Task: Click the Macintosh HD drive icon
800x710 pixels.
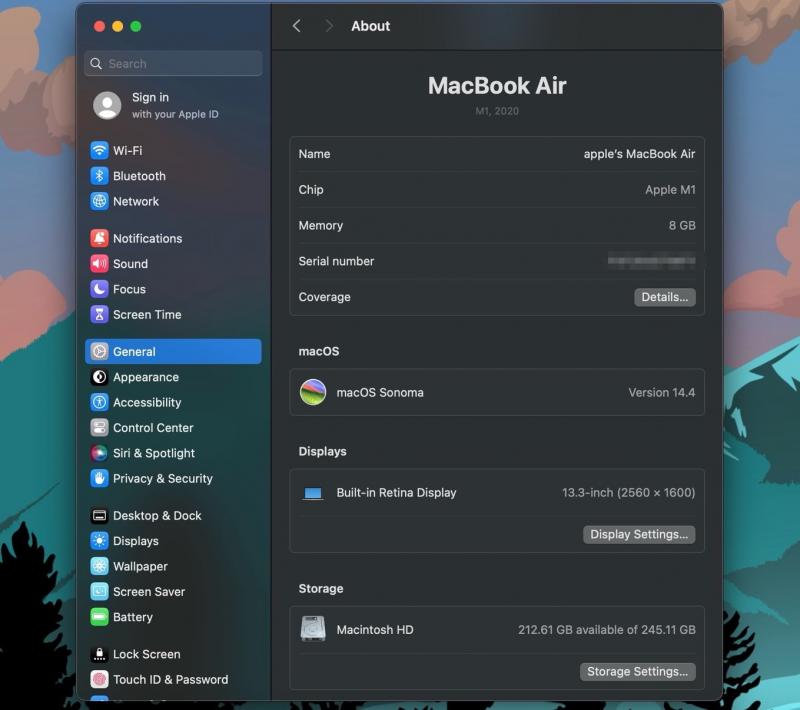Action: click(x=313, y=629)
